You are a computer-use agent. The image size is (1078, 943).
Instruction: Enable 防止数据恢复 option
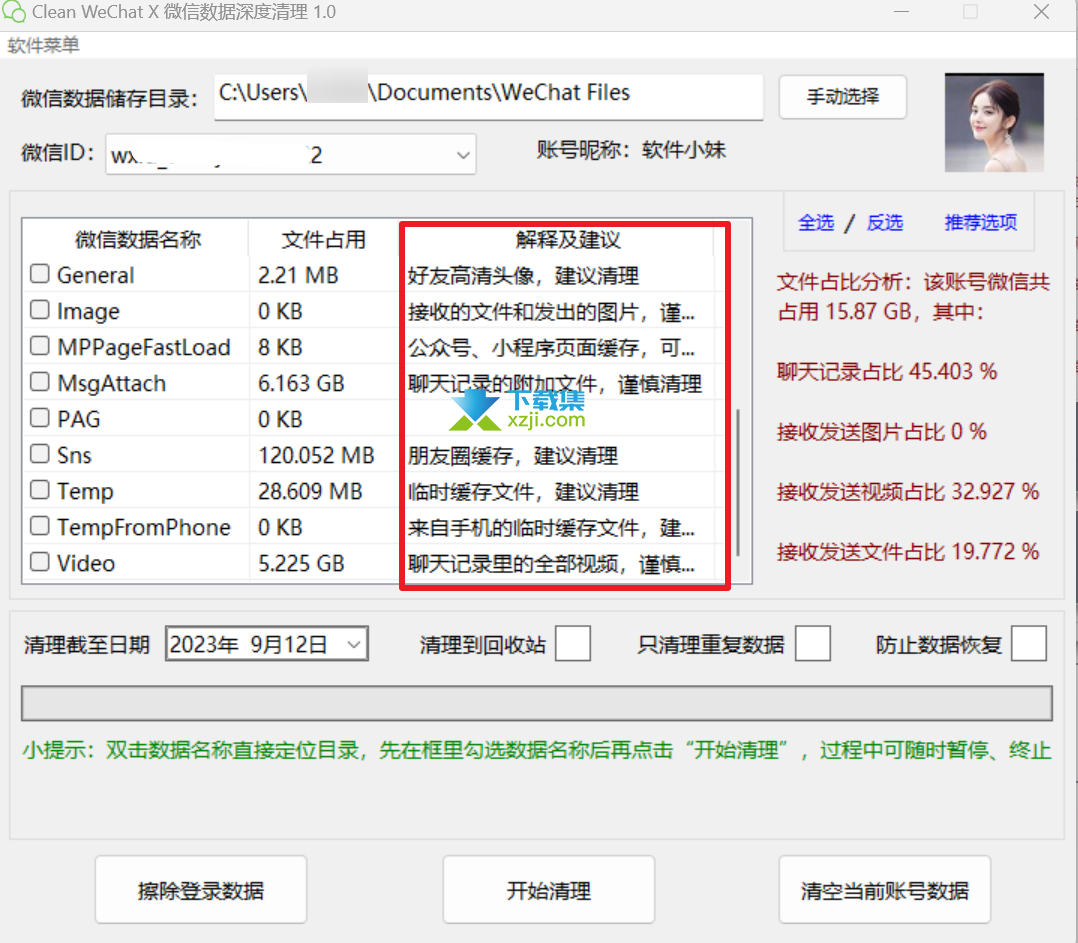point(1029,643)
